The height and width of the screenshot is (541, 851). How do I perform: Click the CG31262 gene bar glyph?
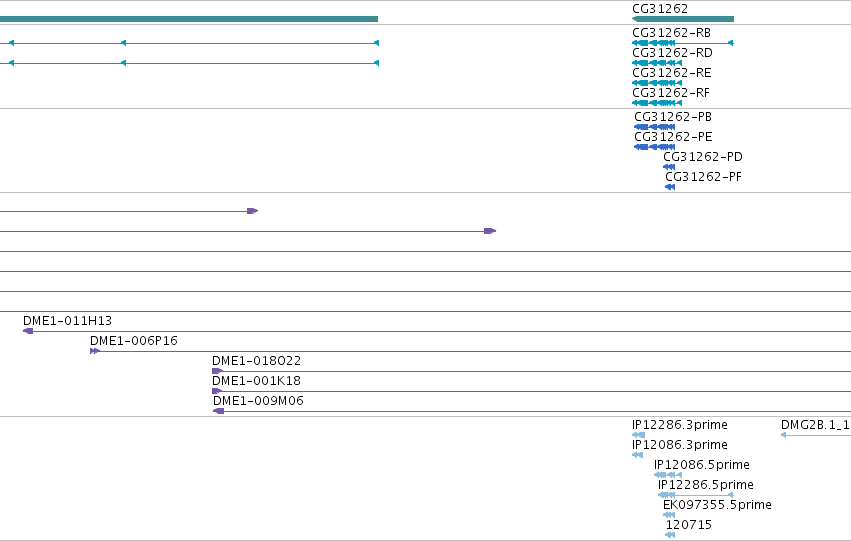click(x=683, y=19)
